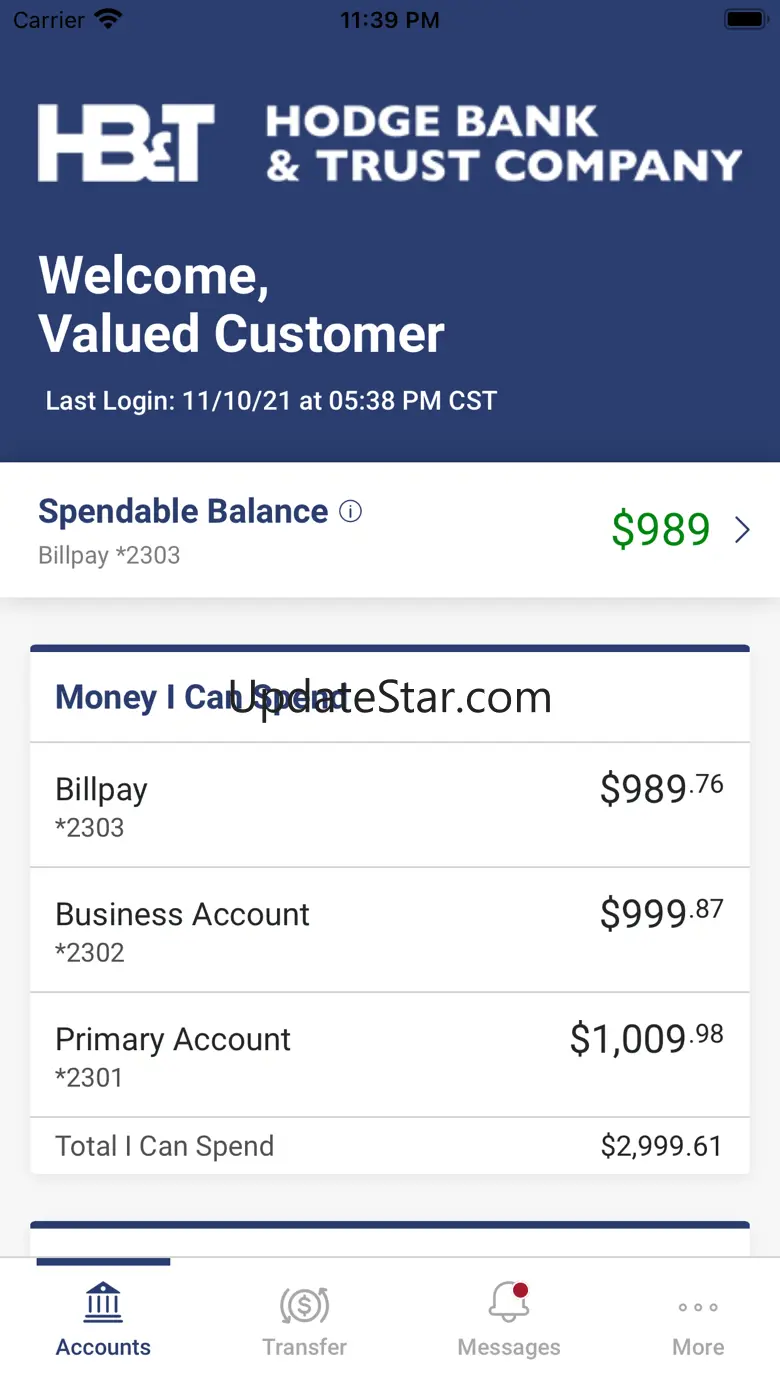
Task: Open the Accounts bank building icon
Action: 104,1303
